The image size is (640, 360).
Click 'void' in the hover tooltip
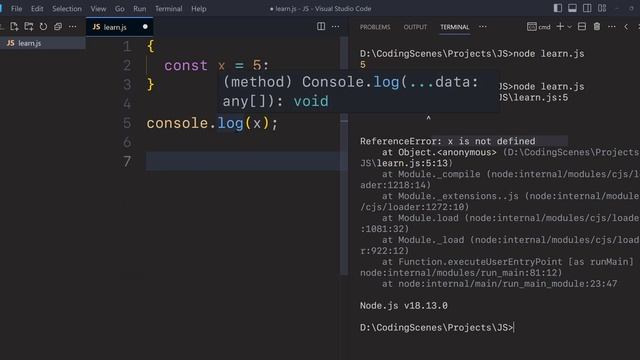tap(311, 101)
